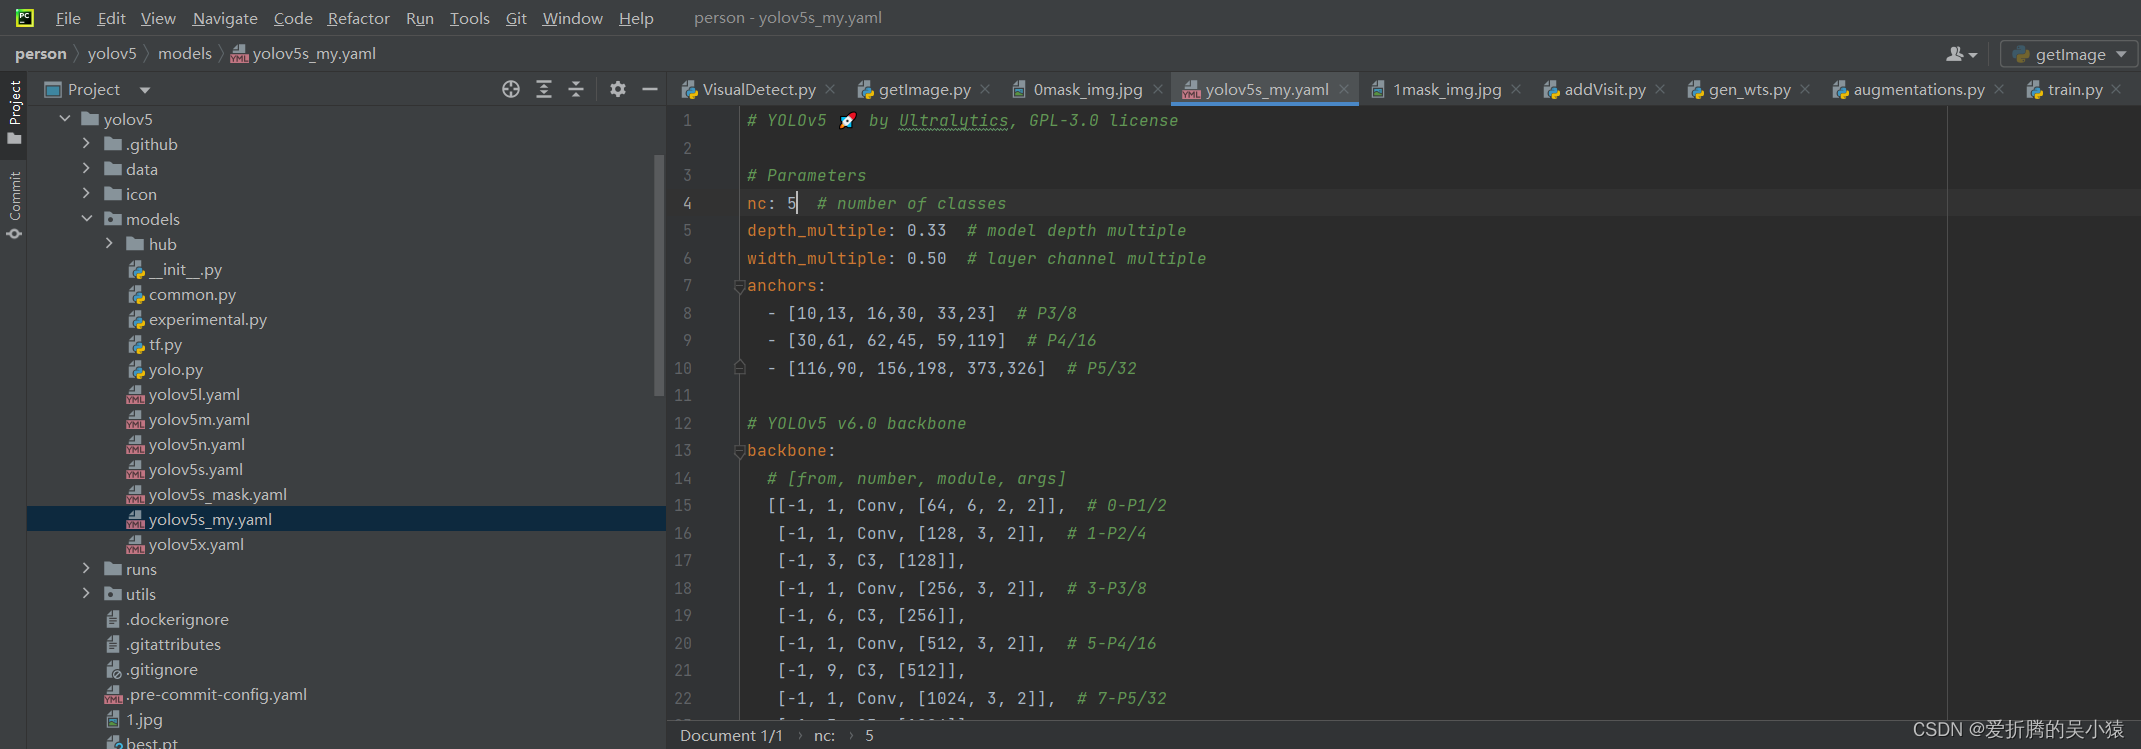
Task: Open the user account icon menu
Action: tap(1961, 54)
